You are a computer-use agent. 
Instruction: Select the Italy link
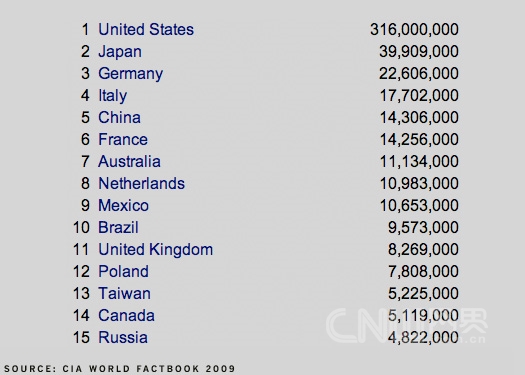112,96
